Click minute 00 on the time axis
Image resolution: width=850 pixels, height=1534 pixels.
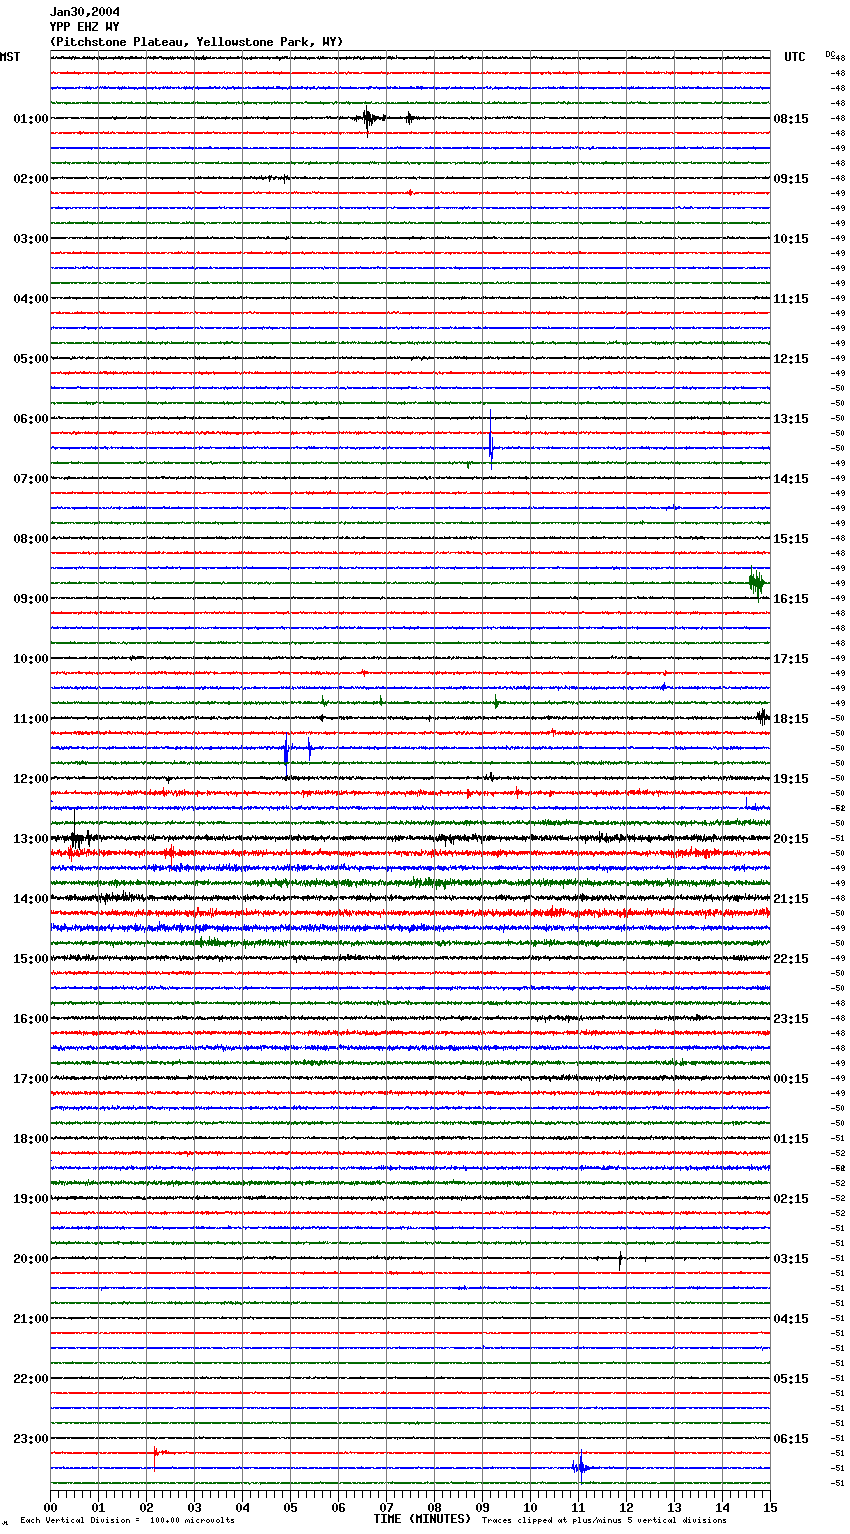[50, 1507]
